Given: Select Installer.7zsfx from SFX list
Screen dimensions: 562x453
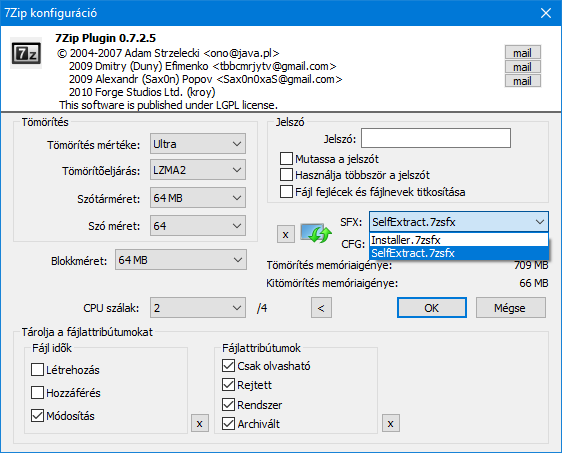Looking at the screenshot, I should [x=459, y=240].
